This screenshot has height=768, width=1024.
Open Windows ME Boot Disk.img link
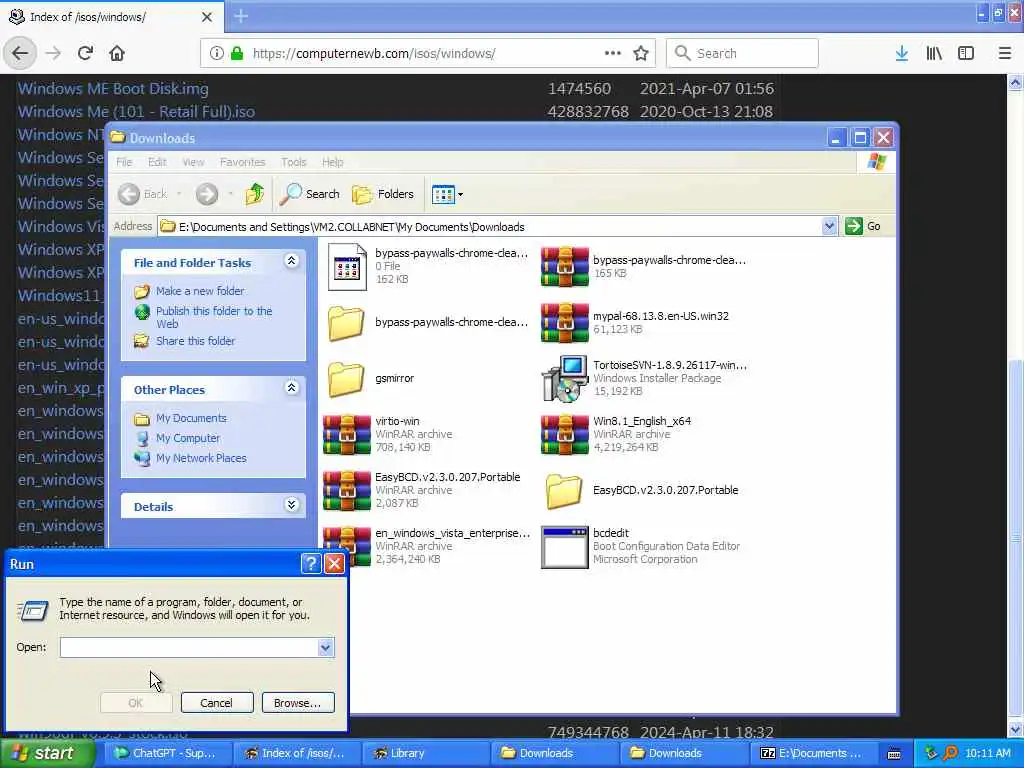113,88
